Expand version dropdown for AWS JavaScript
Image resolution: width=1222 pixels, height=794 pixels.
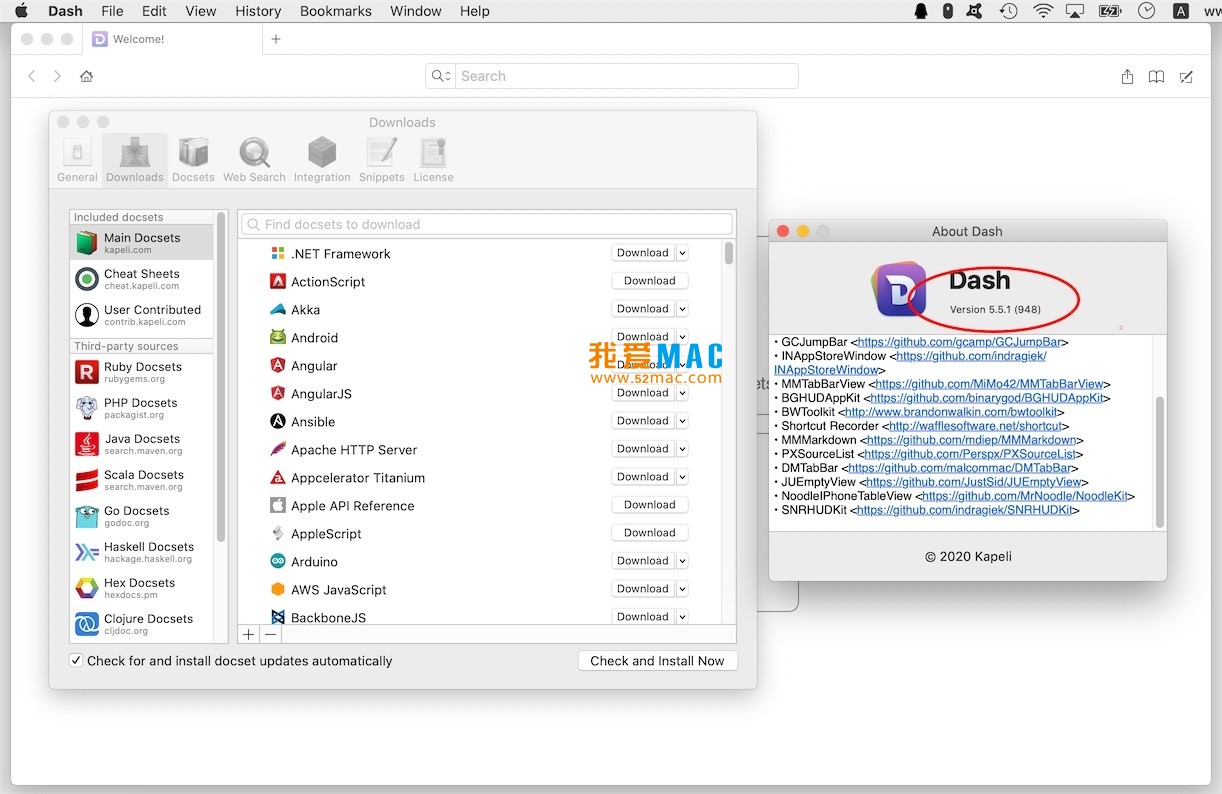click(x=682, y=589)
